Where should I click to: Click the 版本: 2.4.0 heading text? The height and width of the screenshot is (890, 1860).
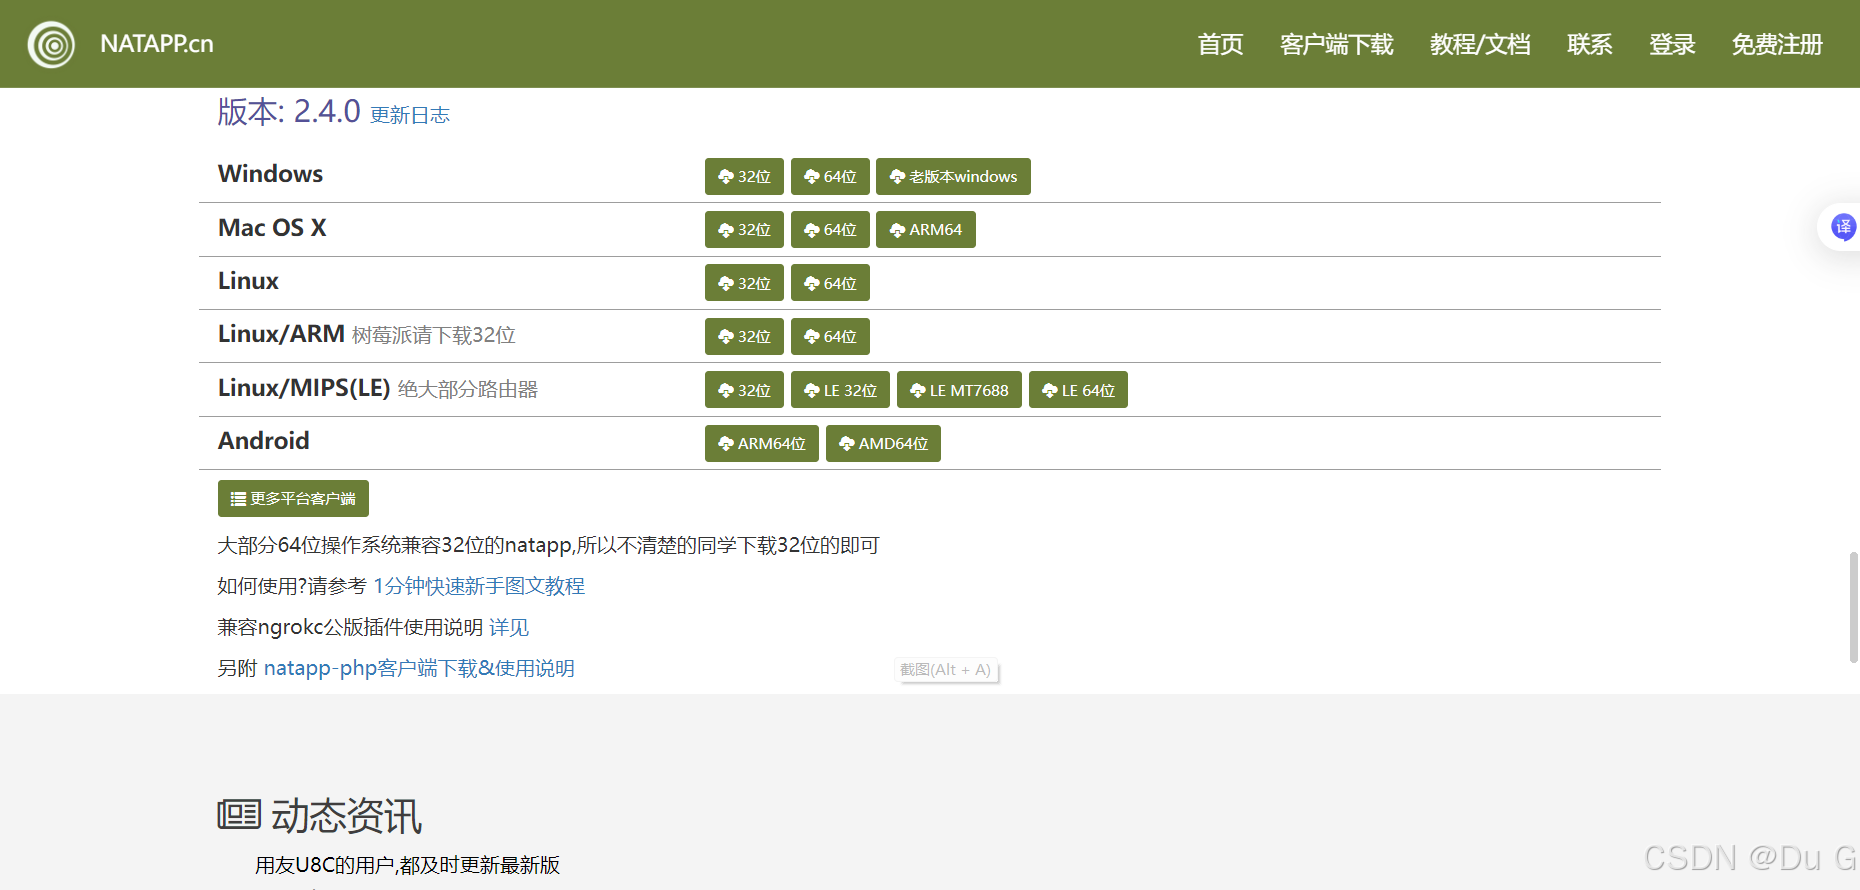289,111
